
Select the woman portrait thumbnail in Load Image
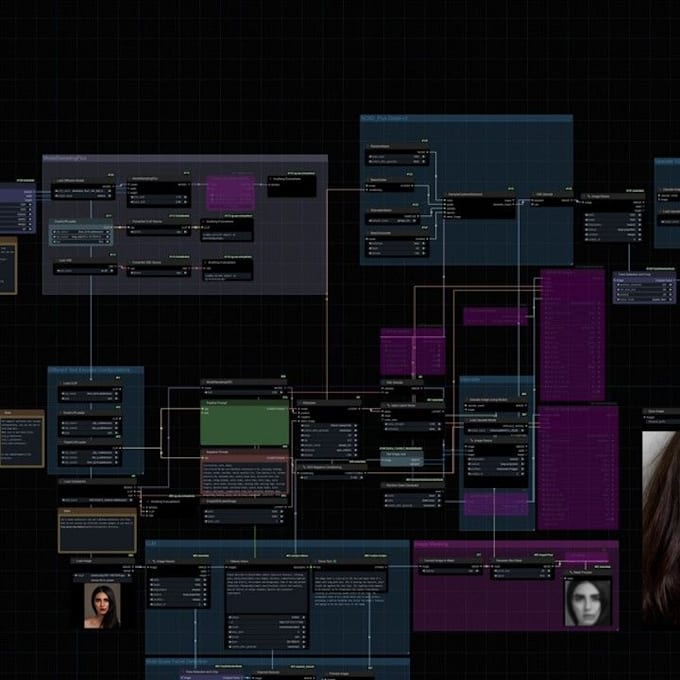[x=102, y=604]
